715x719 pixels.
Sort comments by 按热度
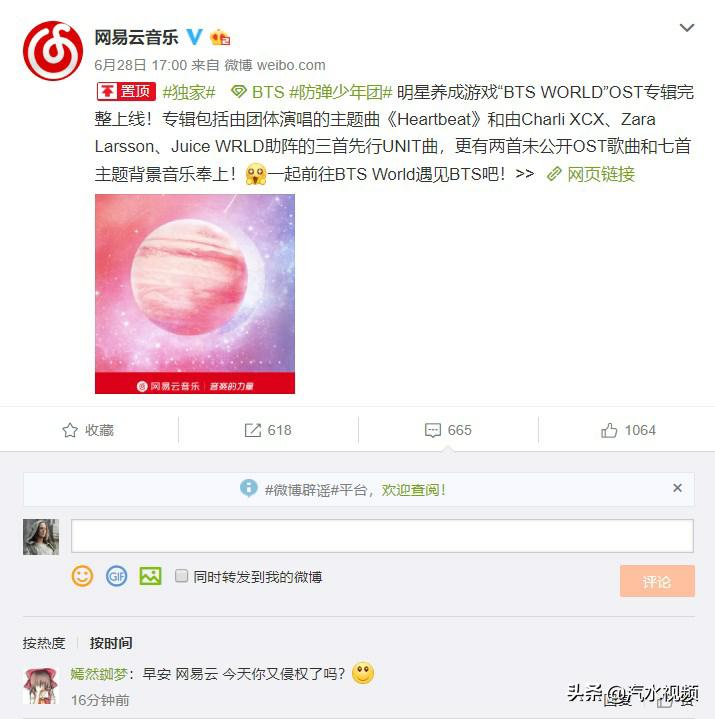point(44,643)
